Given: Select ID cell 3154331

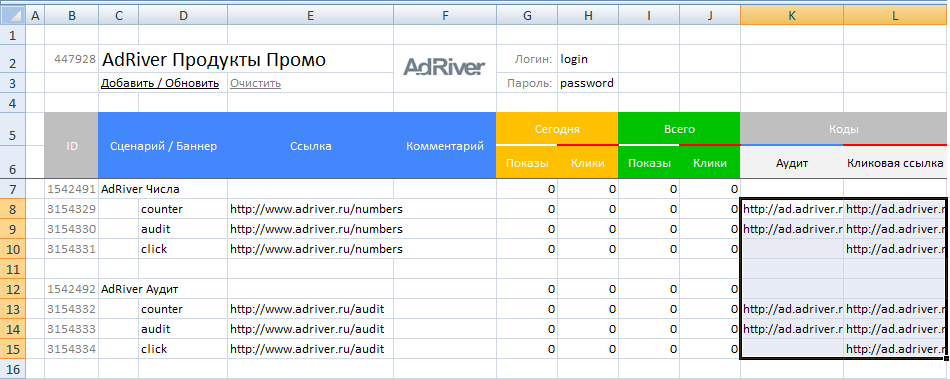Looking at the screenshot, I should click(71, 249).
